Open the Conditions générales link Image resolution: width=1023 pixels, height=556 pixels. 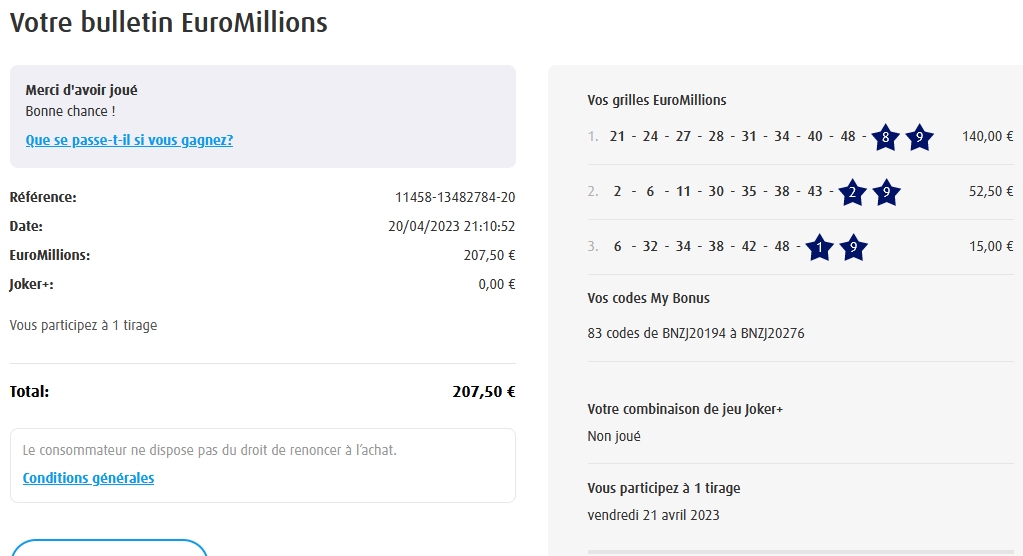tap(88, 478)
